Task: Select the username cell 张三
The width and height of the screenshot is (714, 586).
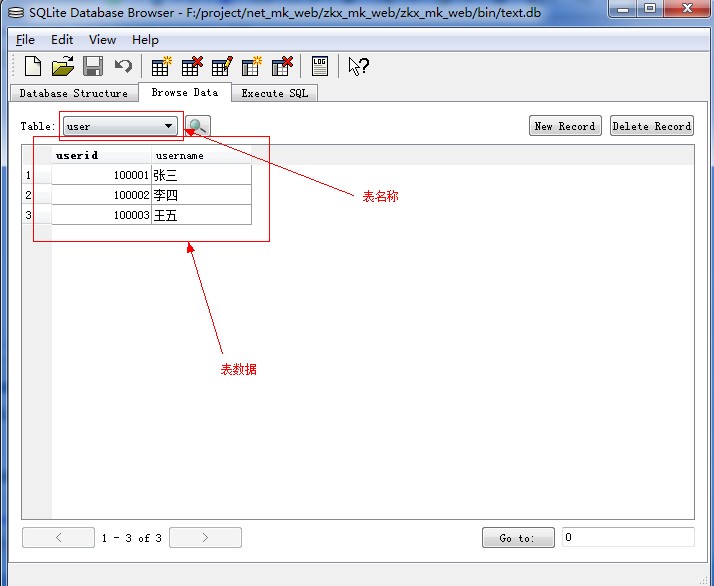Action: 201,175
